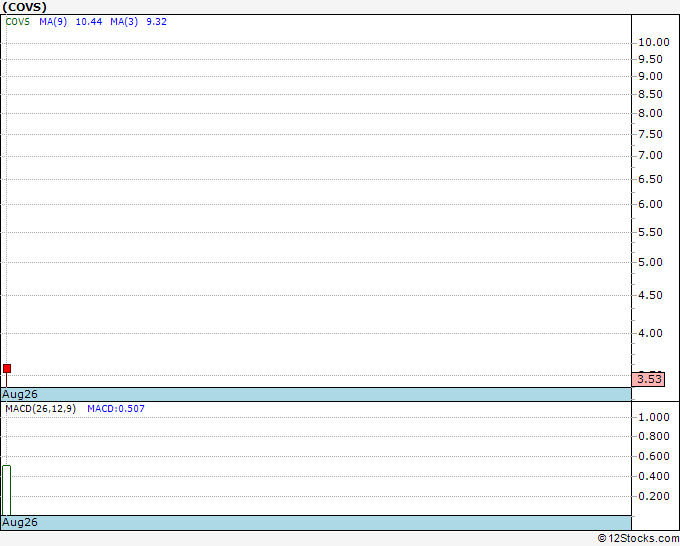Image resolution: width=680 pixels, height=546 pixels.
Task: Click the 4.50 price axis label
Action: pyautogui.click(x=650, y=295)
